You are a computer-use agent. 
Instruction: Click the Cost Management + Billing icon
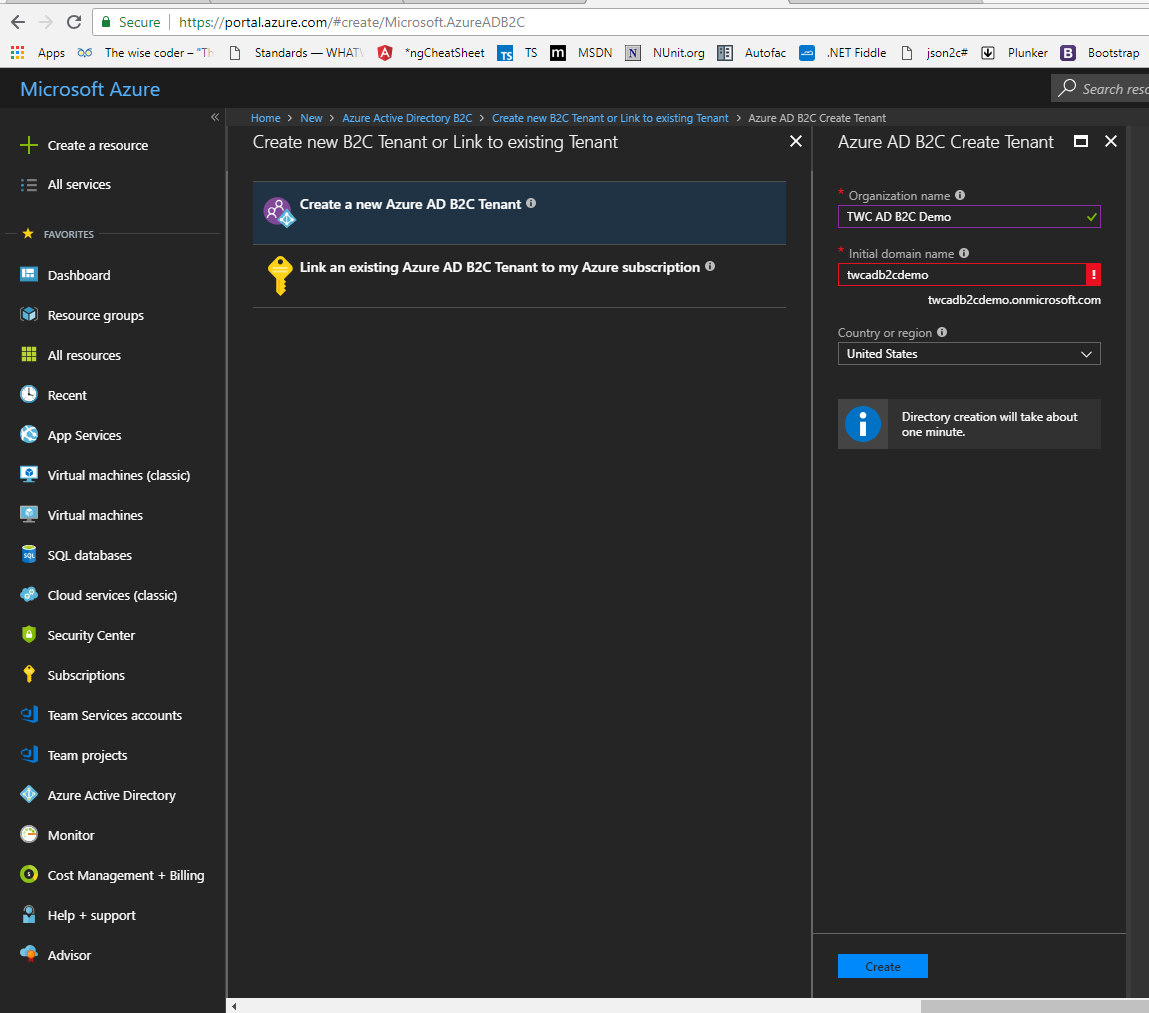tap(29, 874)
